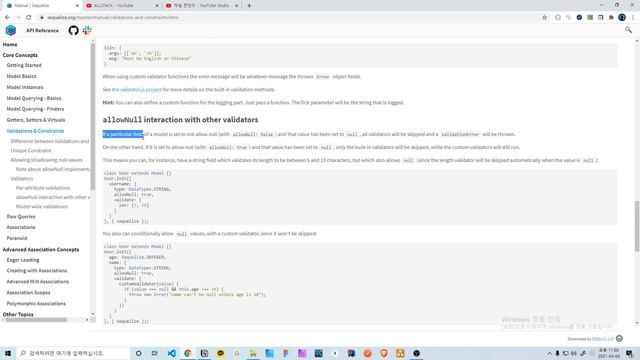640x360 pixels.
Task: Click the blue checkmark extension icon
Action: (x=579, y=18)
